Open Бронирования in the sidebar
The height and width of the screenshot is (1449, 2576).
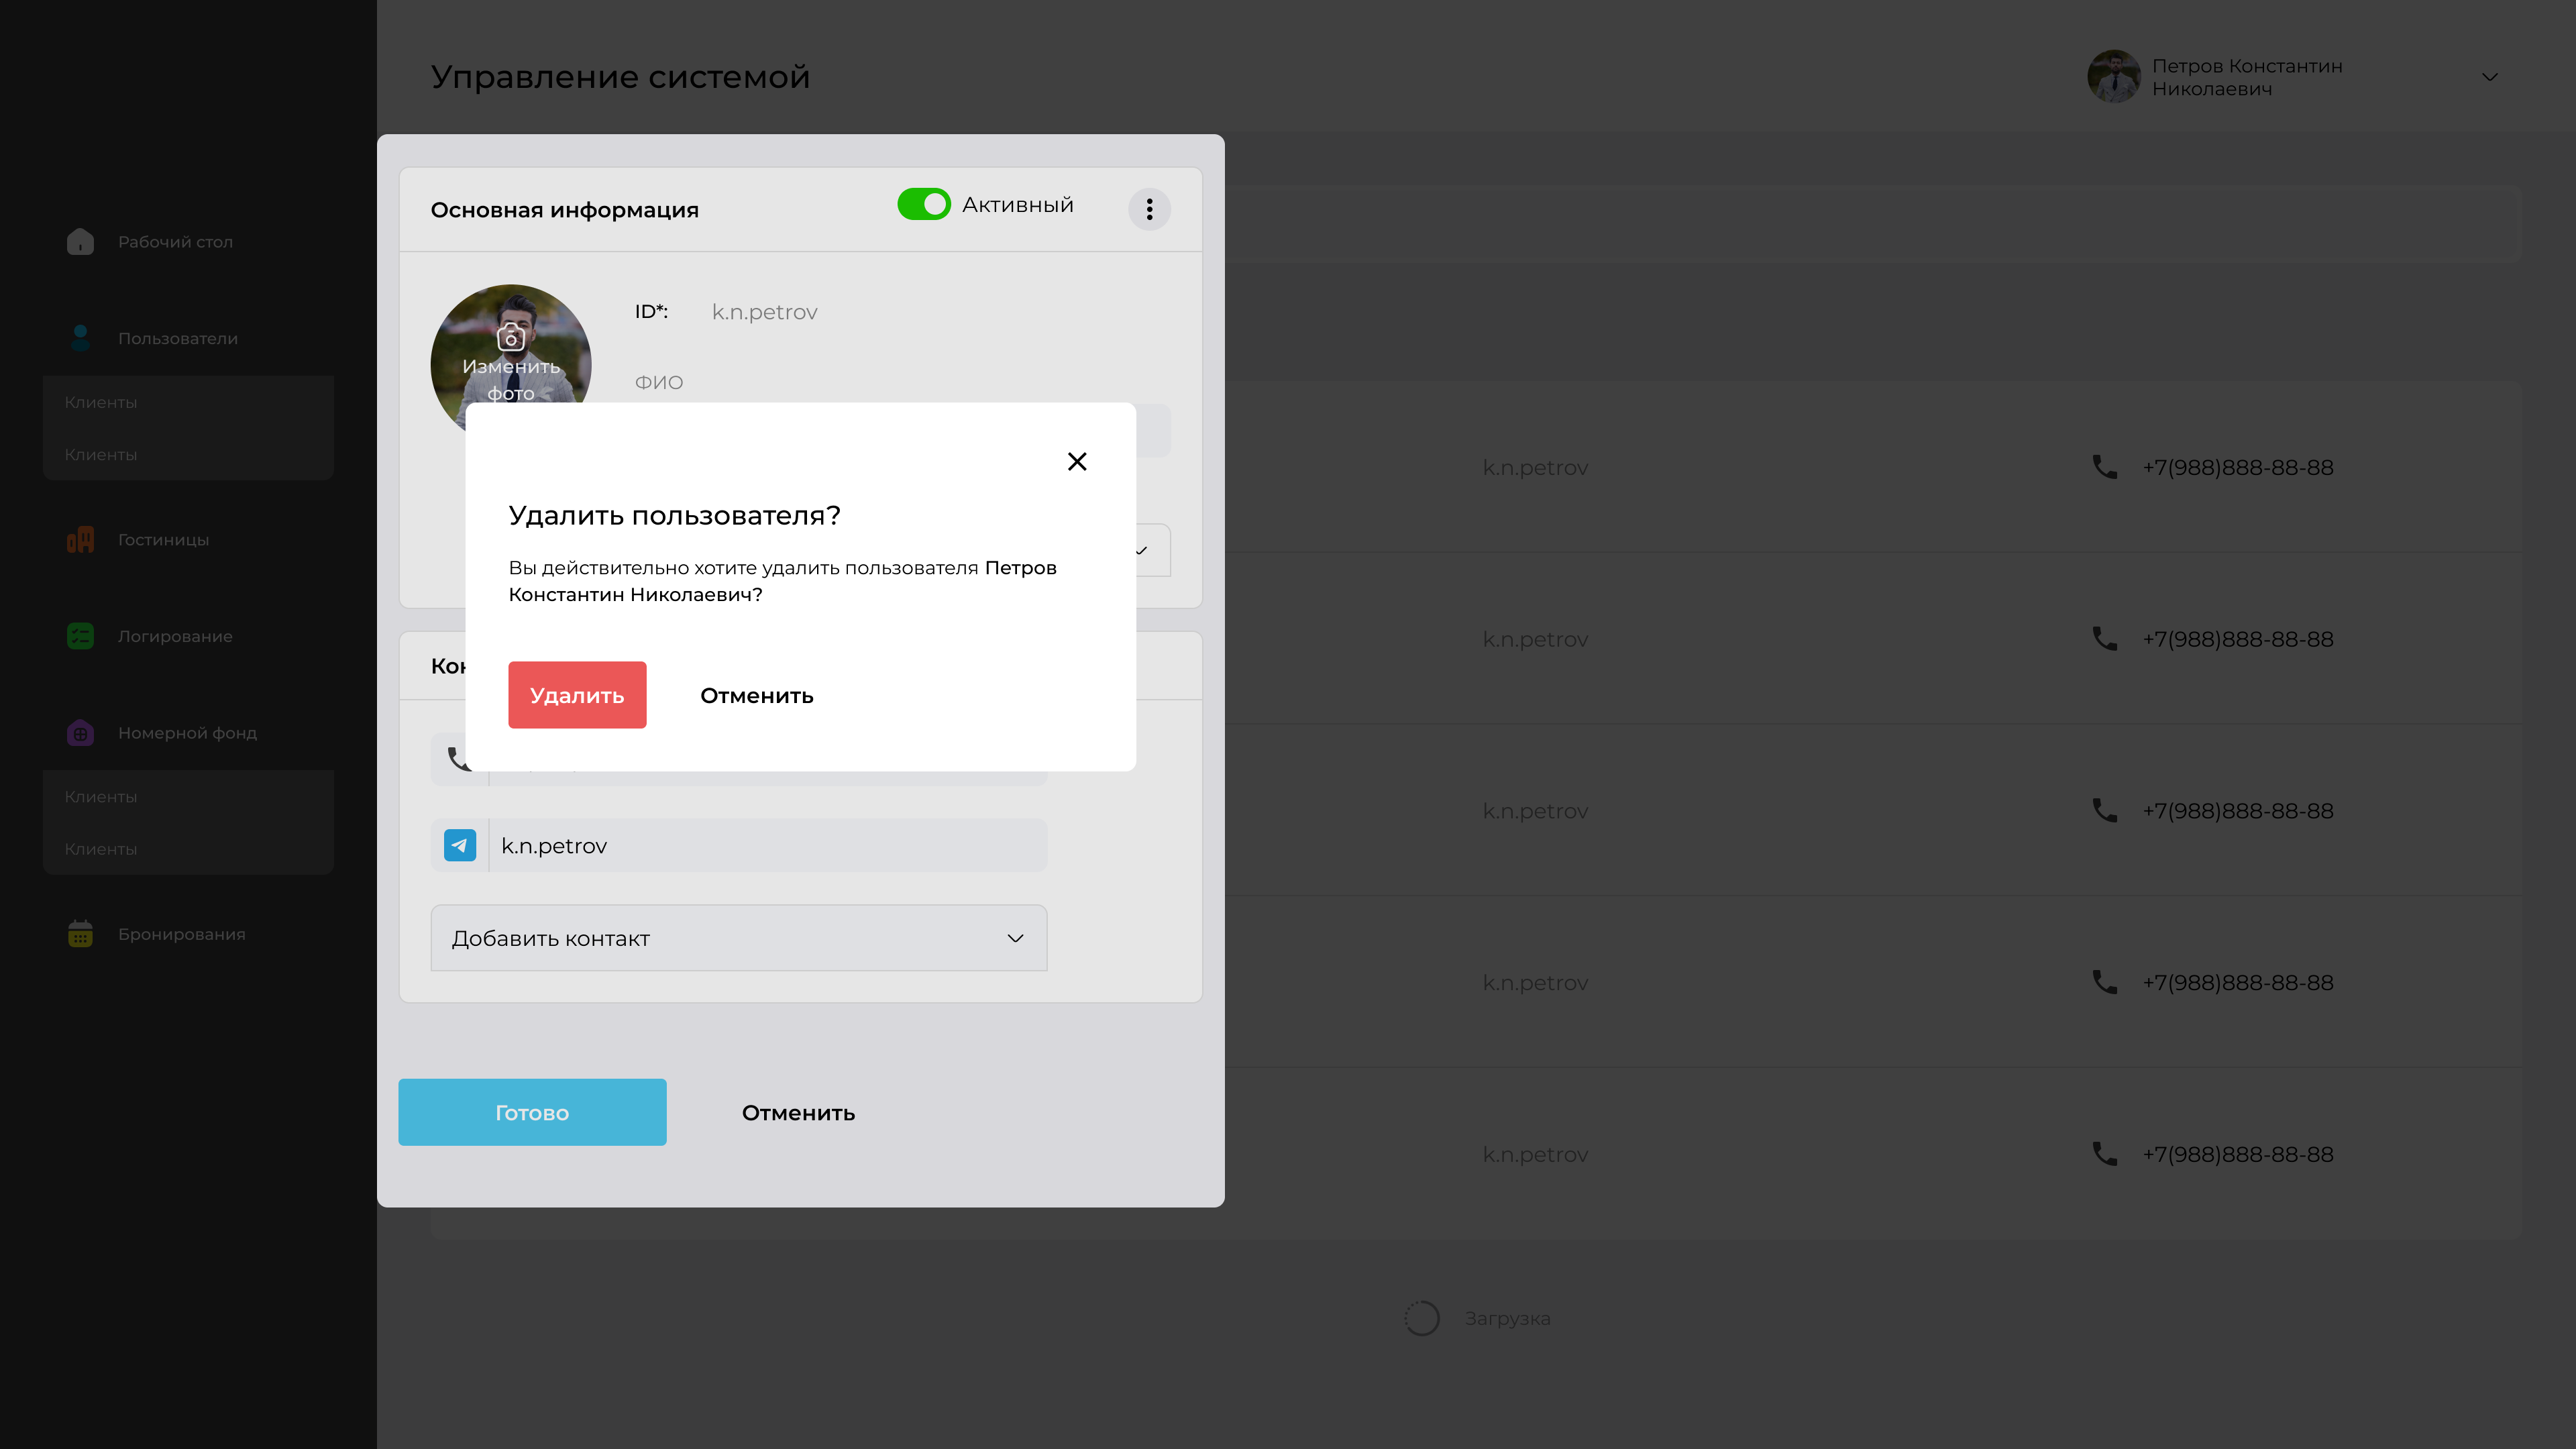pos(181,934)
